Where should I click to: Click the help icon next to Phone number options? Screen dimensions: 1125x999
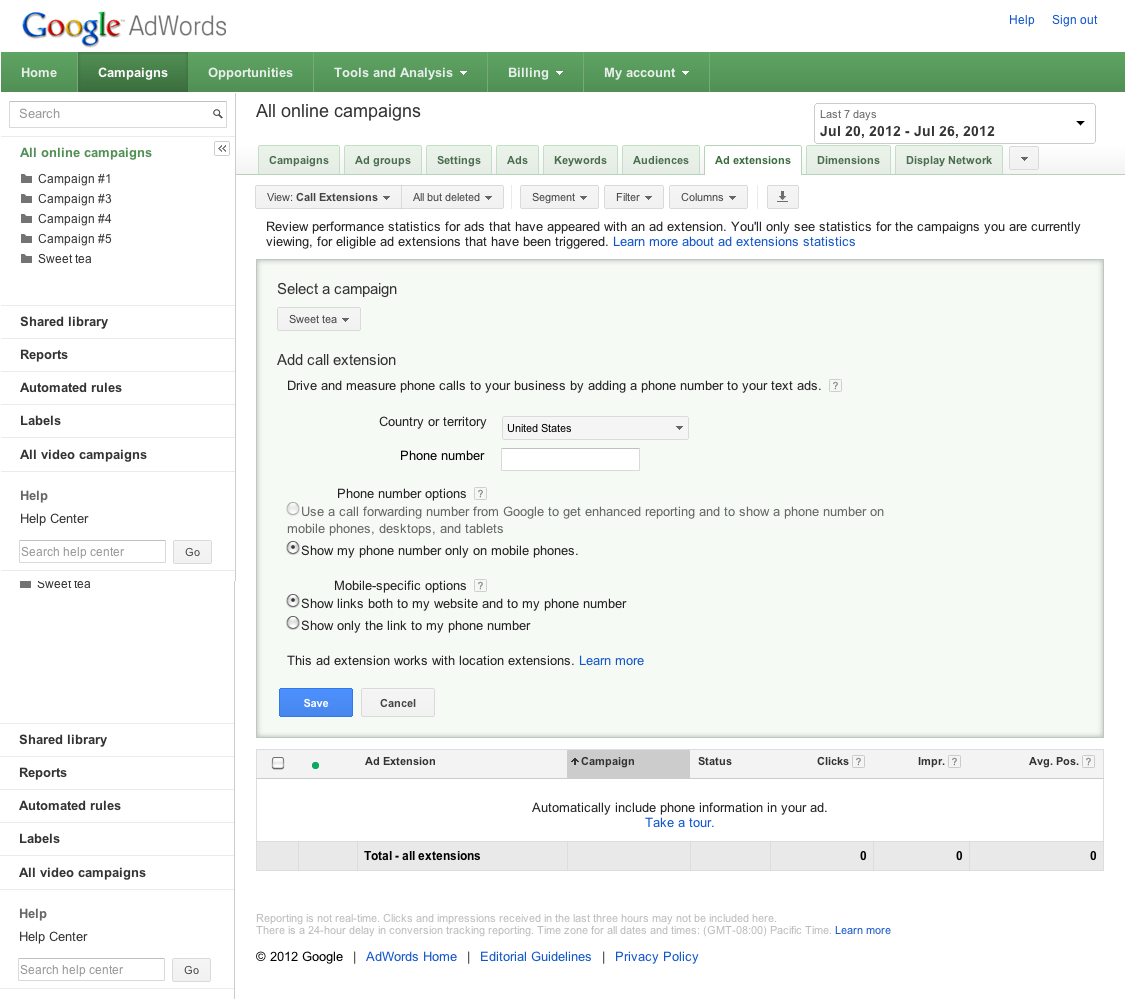tap(480, 494)
